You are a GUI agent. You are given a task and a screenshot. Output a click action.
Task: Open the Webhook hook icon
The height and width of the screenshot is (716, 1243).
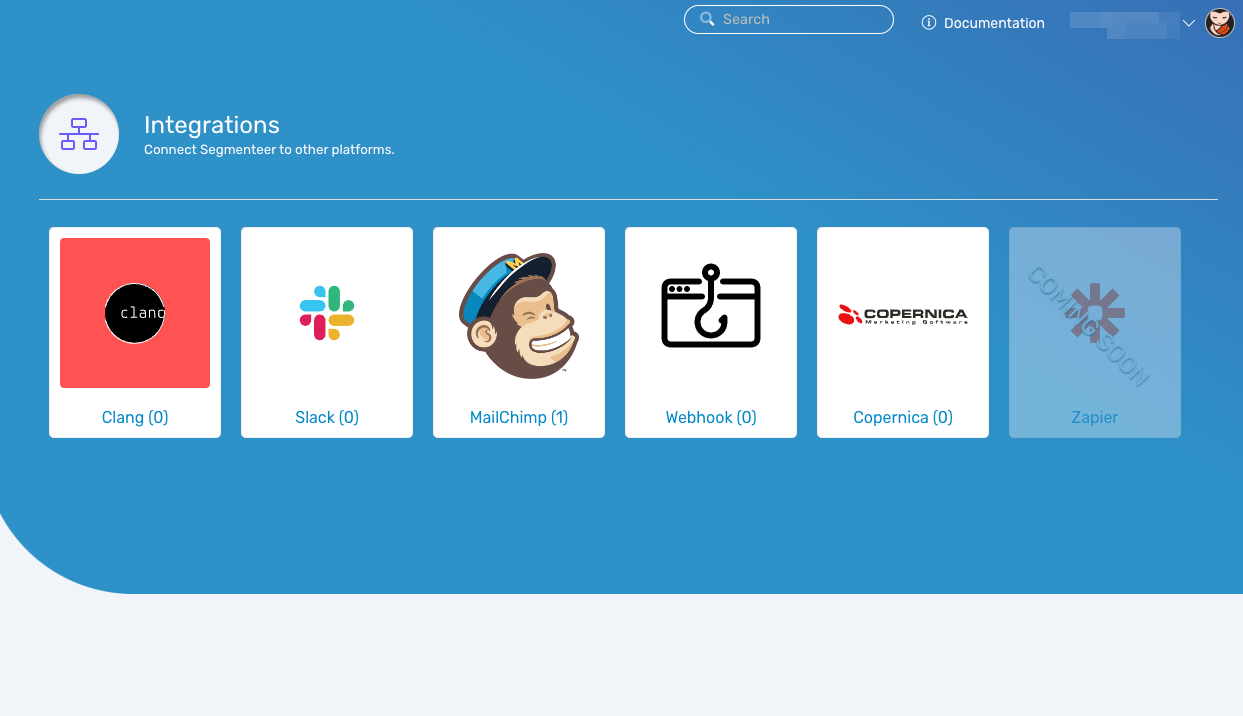pyautogui.click(x=711, y=306)
